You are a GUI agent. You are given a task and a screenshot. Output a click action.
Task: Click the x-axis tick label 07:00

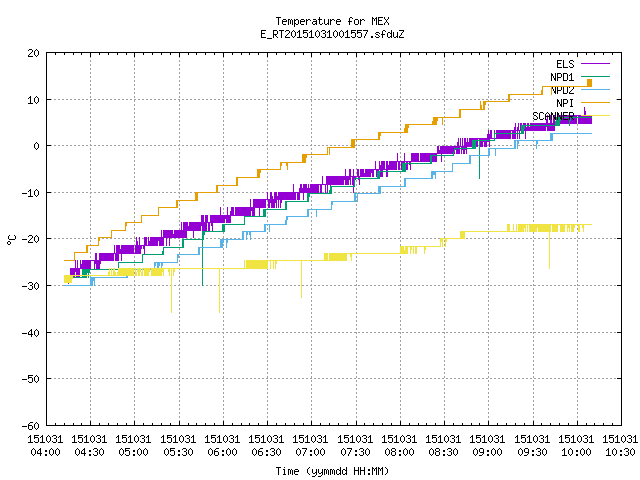click(310, 452)
